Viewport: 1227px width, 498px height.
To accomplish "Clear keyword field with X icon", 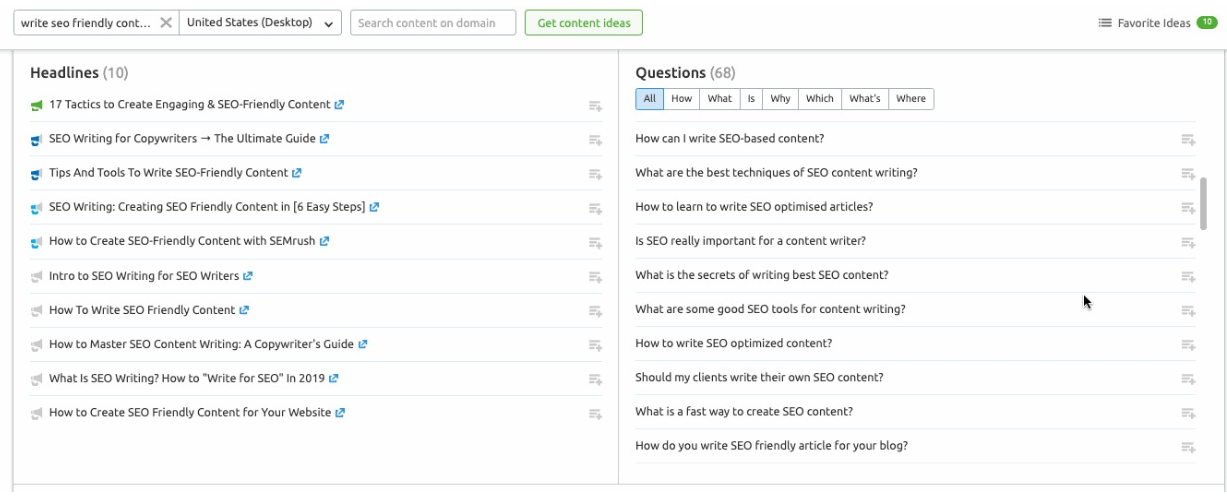I will 166,23.
